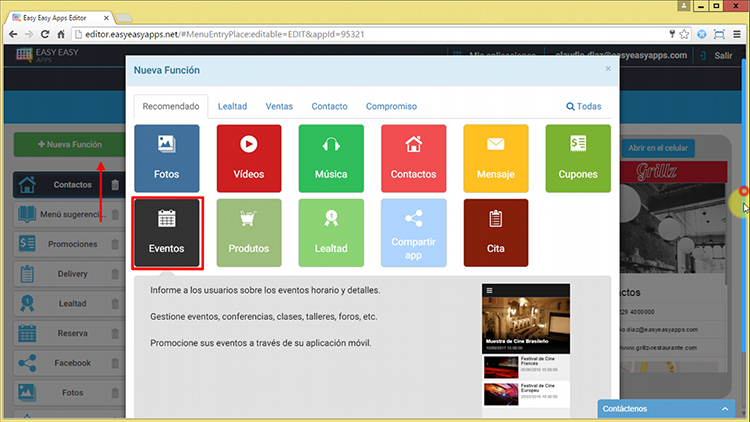
Task: Click the Eventos calendar tile
Action: point(167,233)
